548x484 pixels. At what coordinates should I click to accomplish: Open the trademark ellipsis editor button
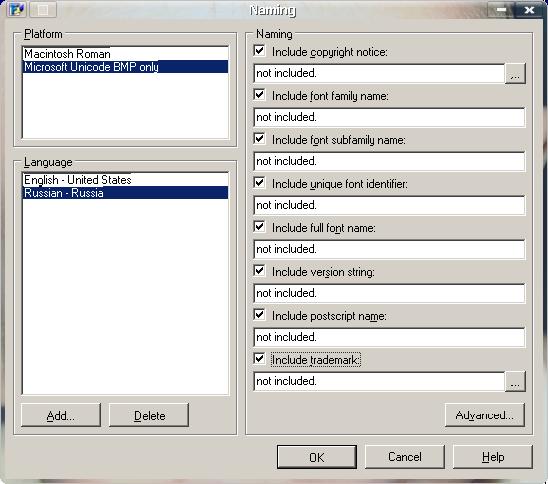tap(515, 381)
